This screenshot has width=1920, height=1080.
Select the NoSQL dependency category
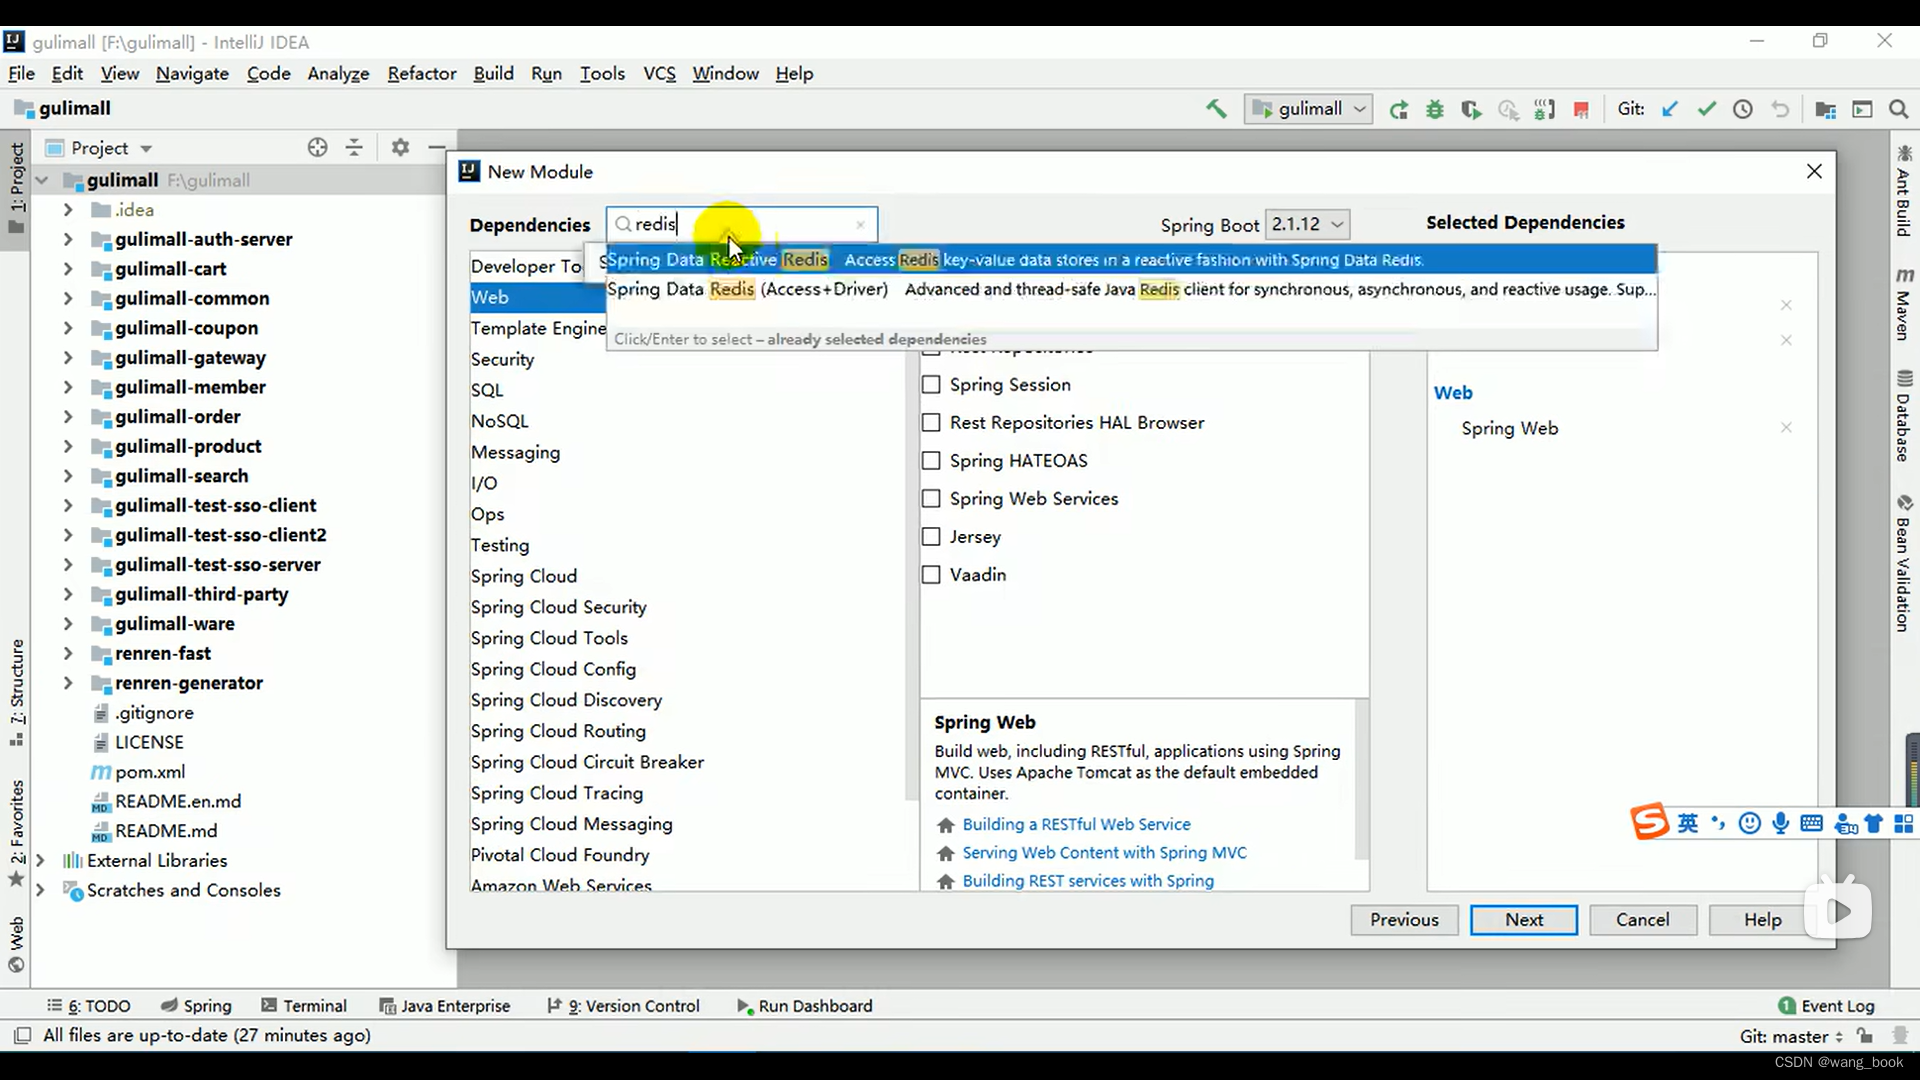pyautogui.click(x=500, y=422)
